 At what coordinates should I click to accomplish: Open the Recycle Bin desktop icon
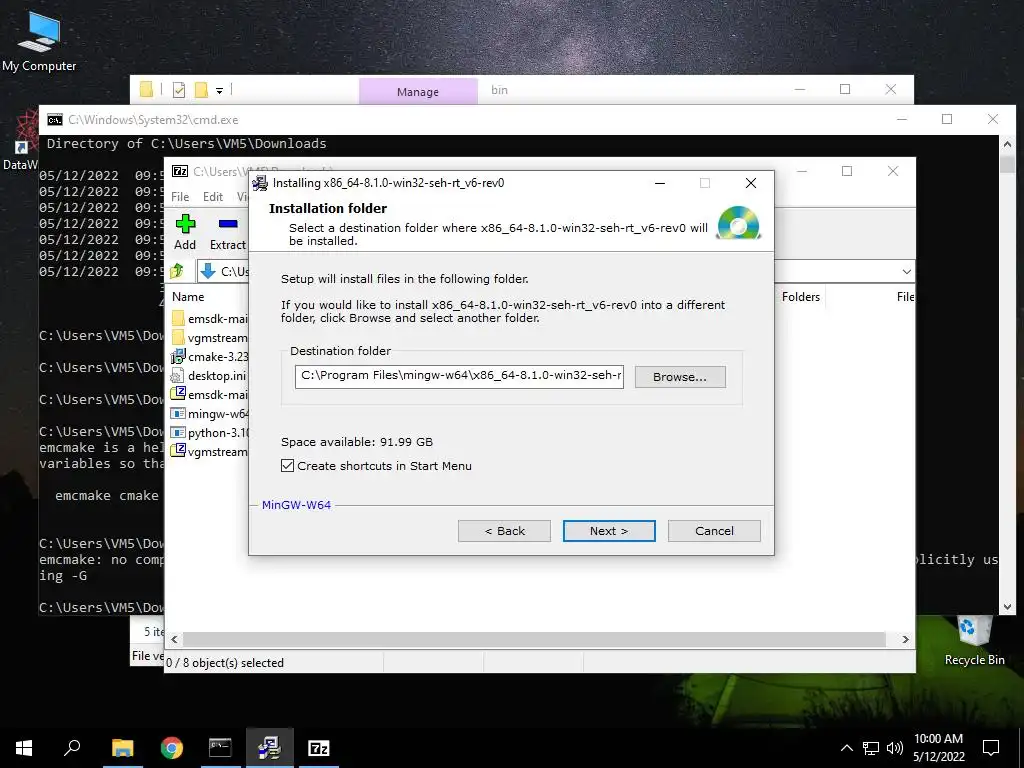[x=974, y=641]
